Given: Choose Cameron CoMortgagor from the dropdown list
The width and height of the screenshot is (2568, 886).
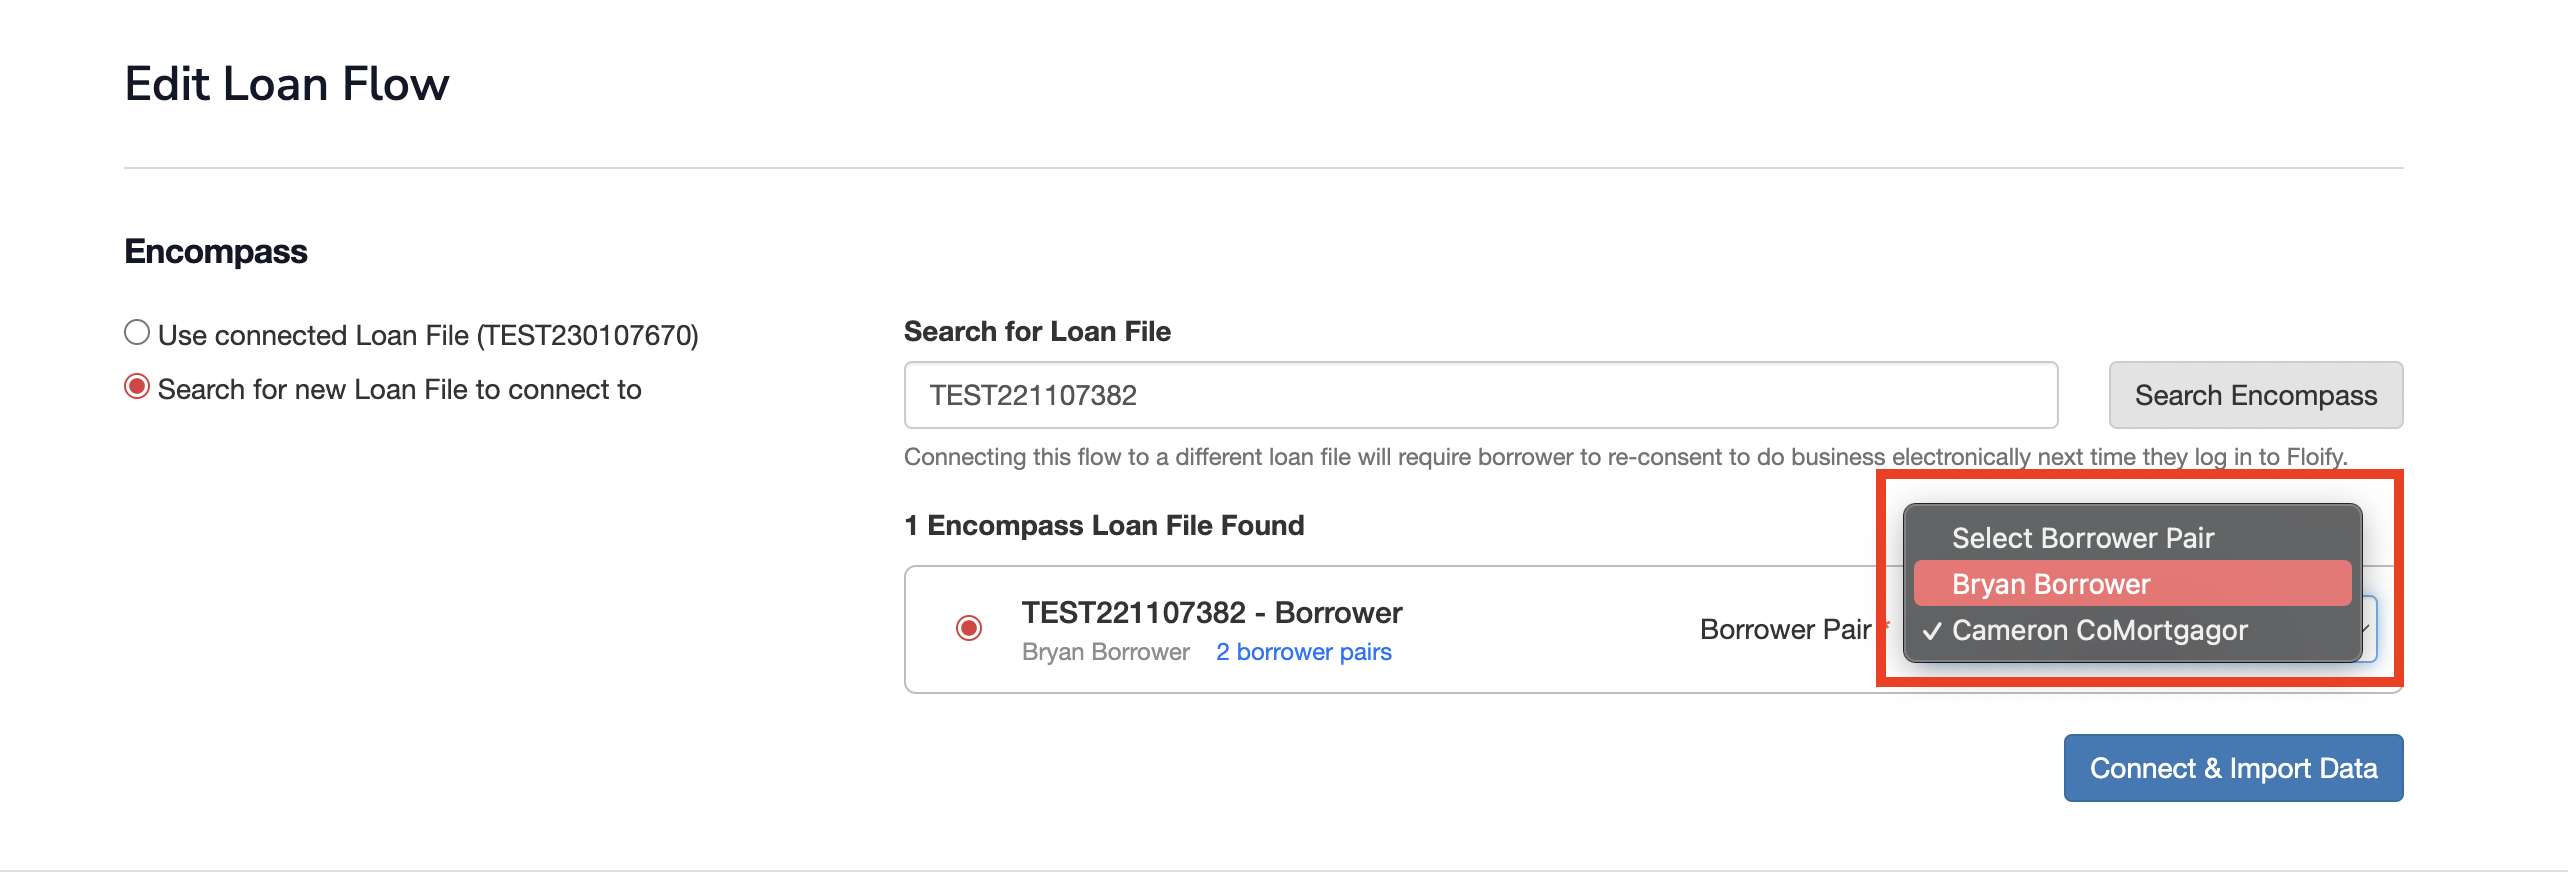Looking at the screenshot, I should tap(2099, 630).
